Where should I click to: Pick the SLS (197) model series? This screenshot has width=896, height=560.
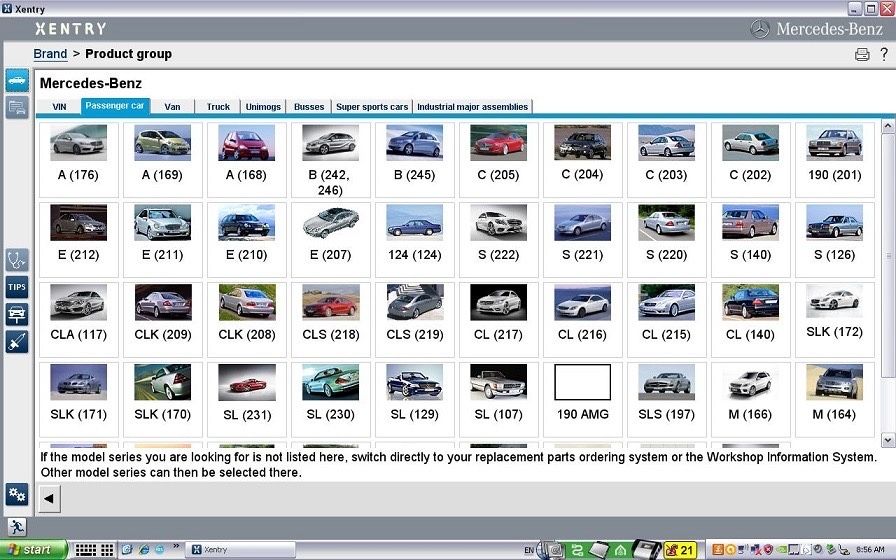point(666,399)
